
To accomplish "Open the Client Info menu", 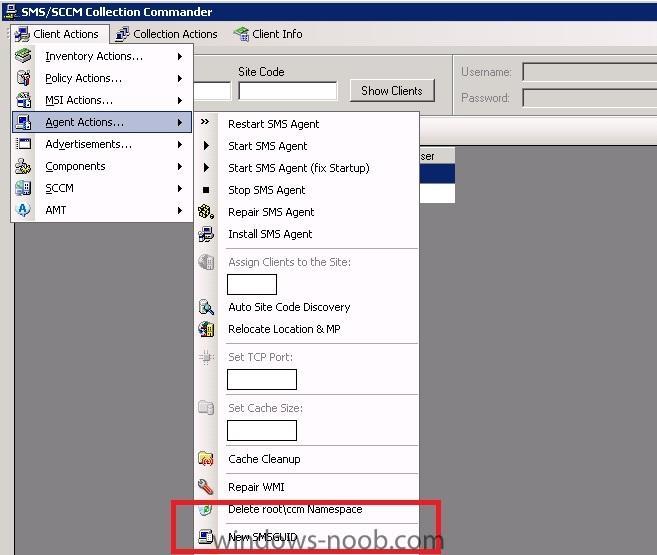I will pos(268,34).
